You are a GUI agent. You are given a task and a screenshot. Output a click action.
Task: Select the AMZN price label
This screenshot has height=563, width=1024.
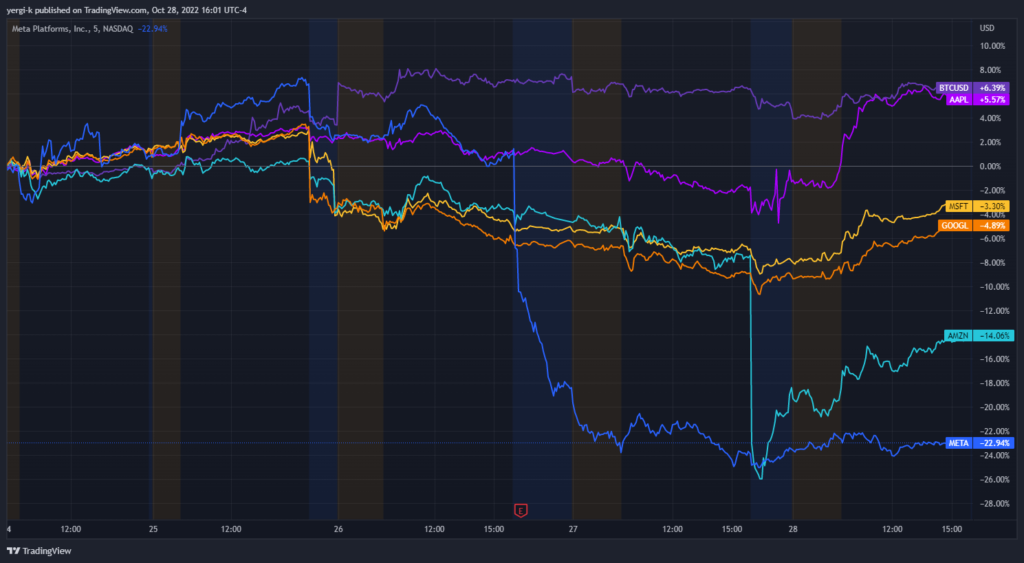click(x=959, y=336)
